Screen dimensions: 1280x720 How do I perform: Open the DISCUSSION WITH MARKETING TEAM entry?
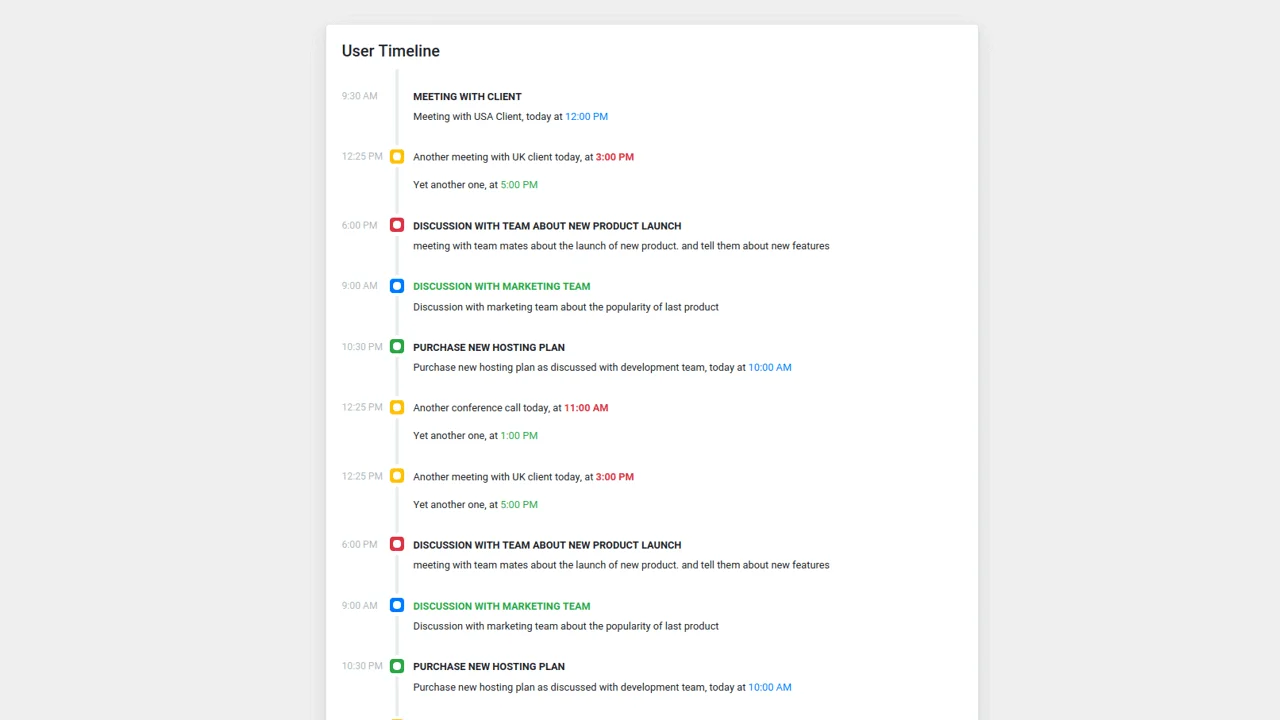tap(501, 286)
